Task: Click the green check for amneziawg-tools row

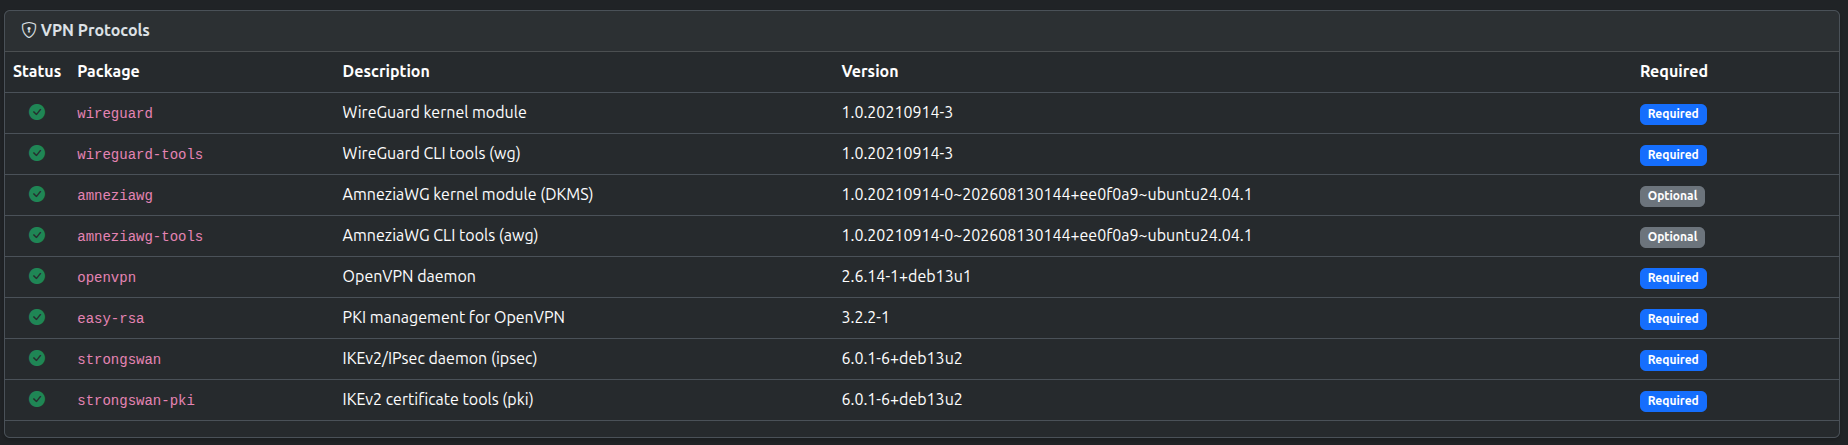Action: pyautogui.click(x=37, y=235)
